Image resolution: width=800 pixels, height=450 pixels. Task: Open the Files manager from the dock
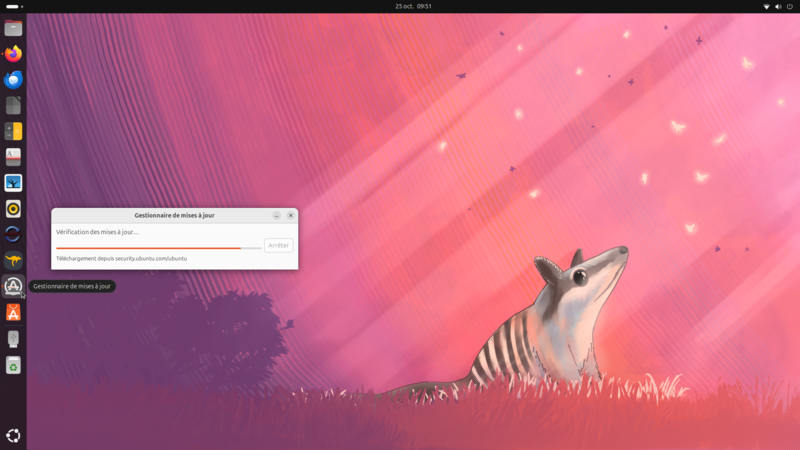click(x=13, y=28)
